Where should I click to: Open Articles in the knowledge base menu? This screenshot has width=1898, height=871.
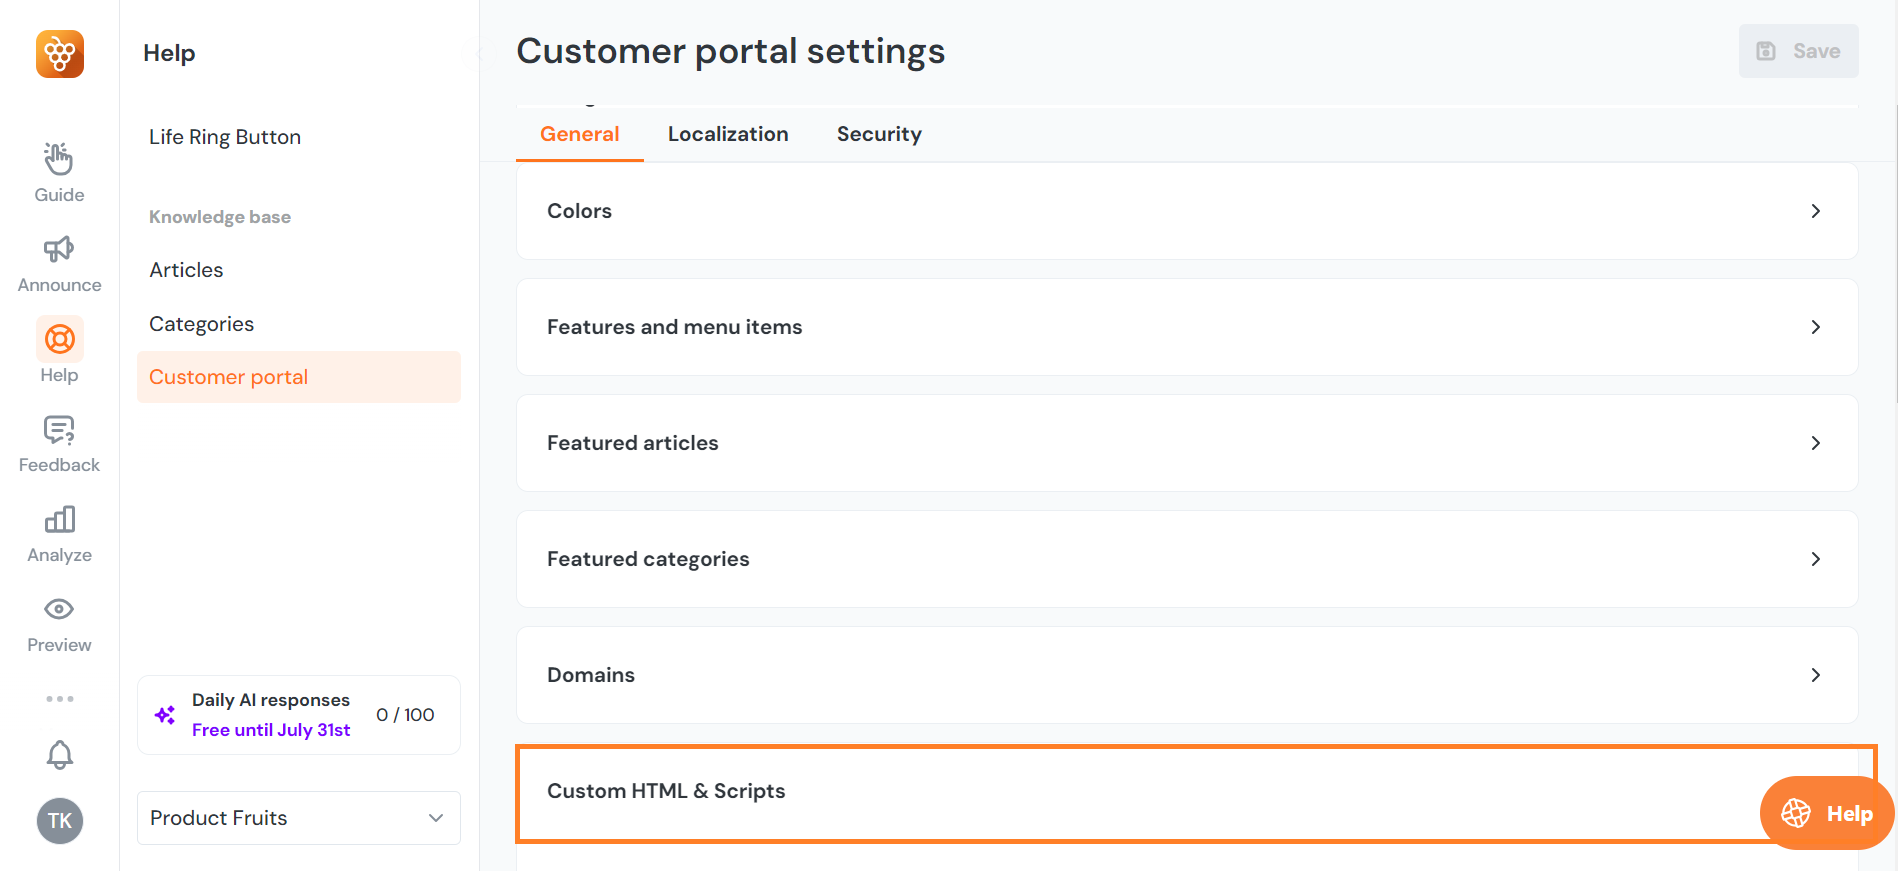coord(186,270)
